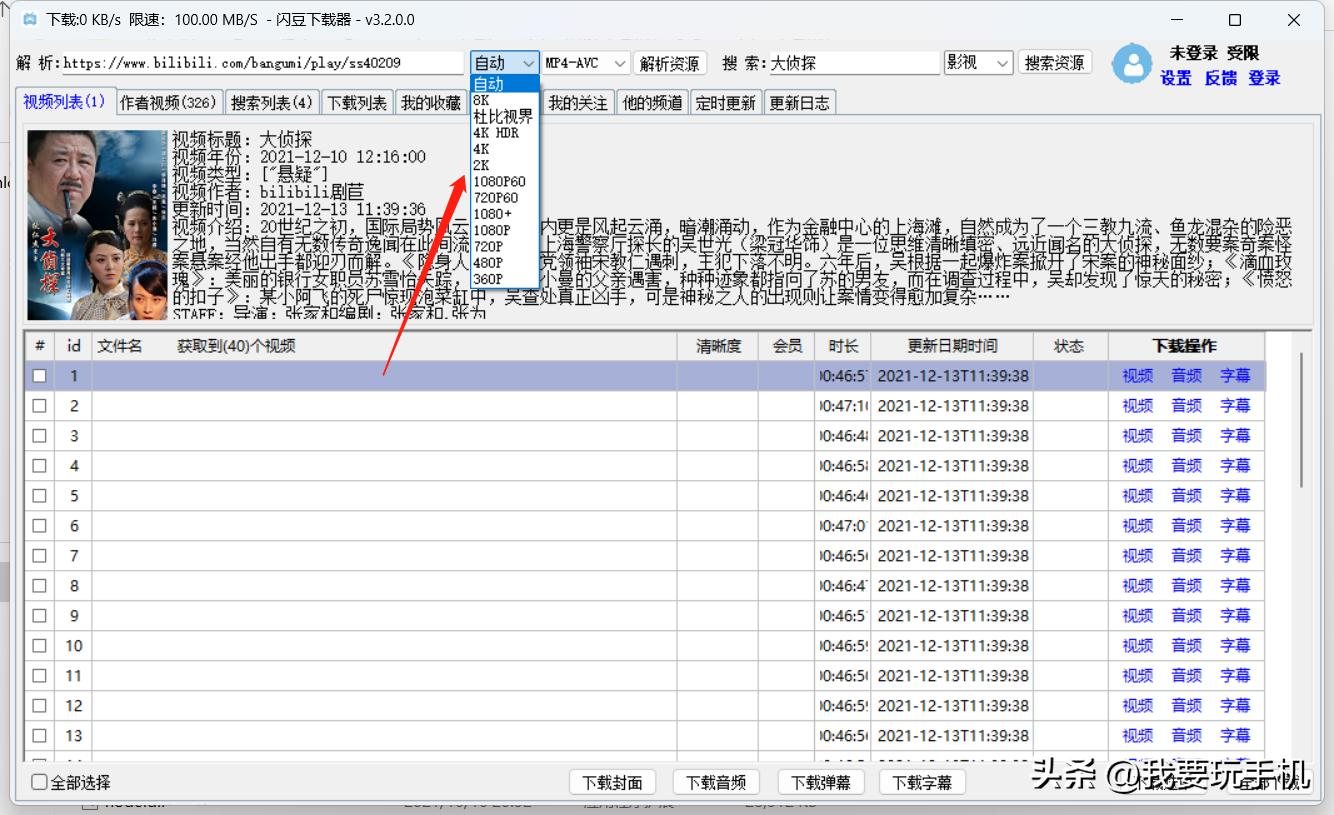The image size is (1334, 815).
Task: Click the 大侦探 poster thumbnail
Action: pos(97,224)
